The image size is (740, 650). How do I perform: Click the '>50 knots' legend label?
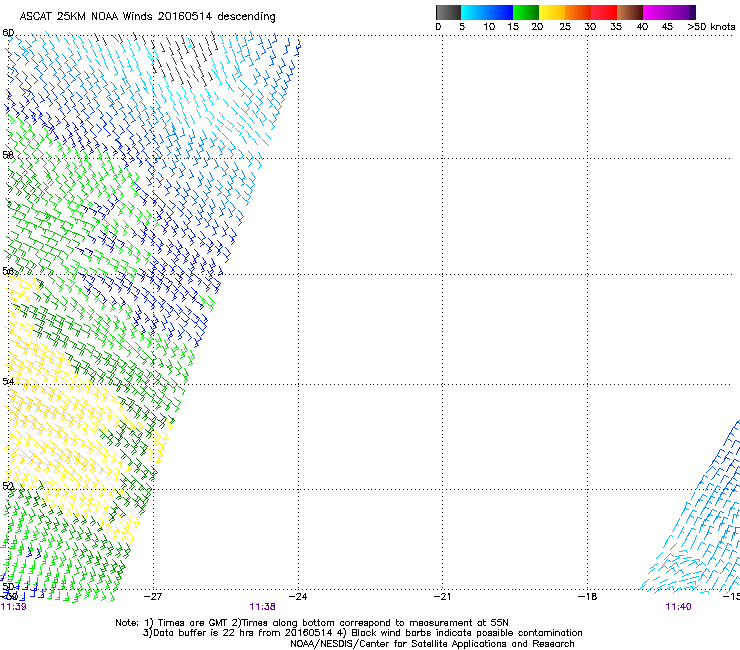(x=711, y=27)
